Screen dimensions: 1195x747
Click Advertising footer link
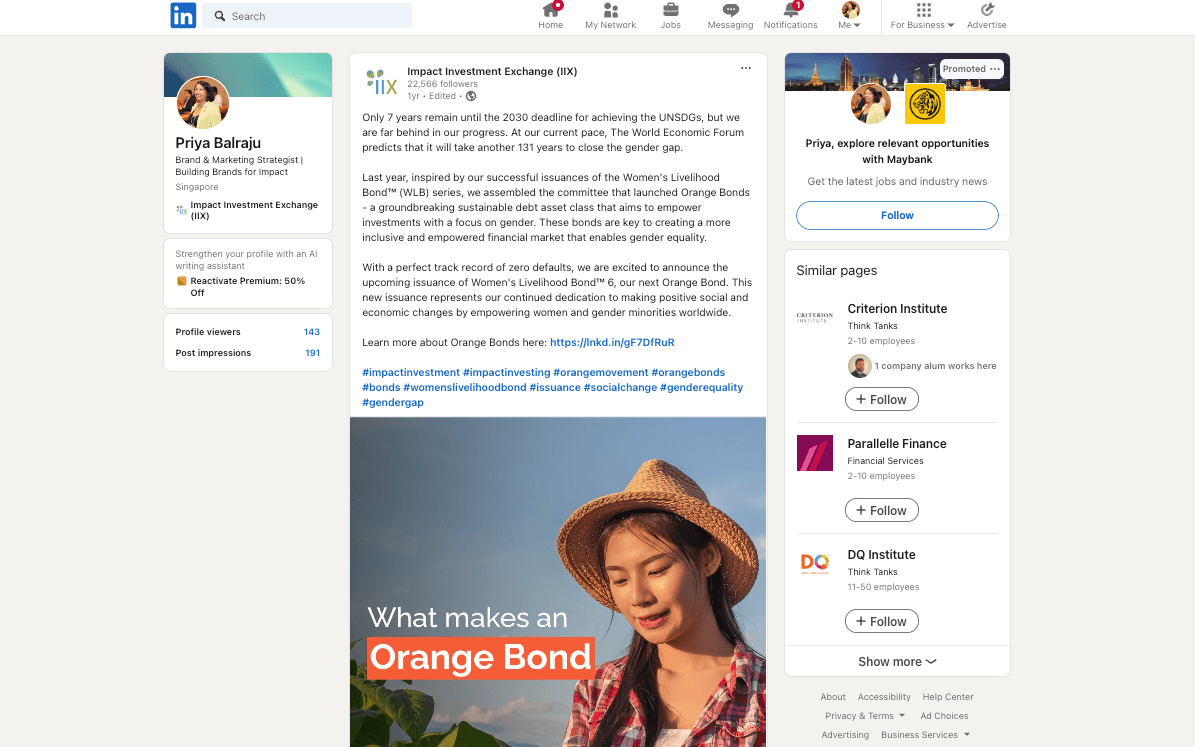coord(845,735)
